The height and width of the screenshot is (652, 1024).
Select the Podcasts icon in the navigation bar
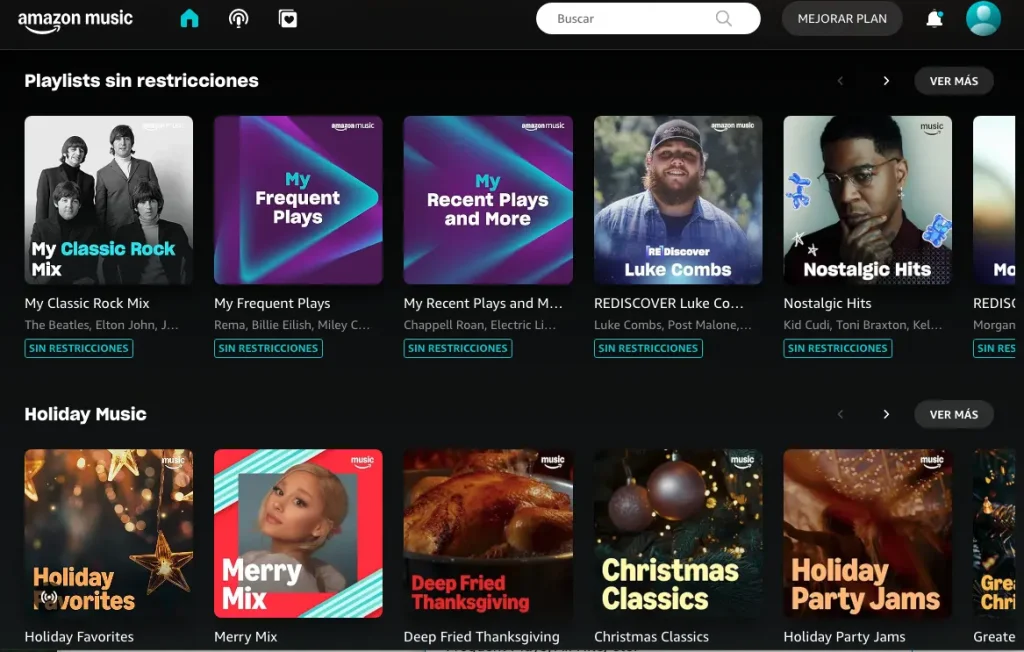(x=238, y=18)
